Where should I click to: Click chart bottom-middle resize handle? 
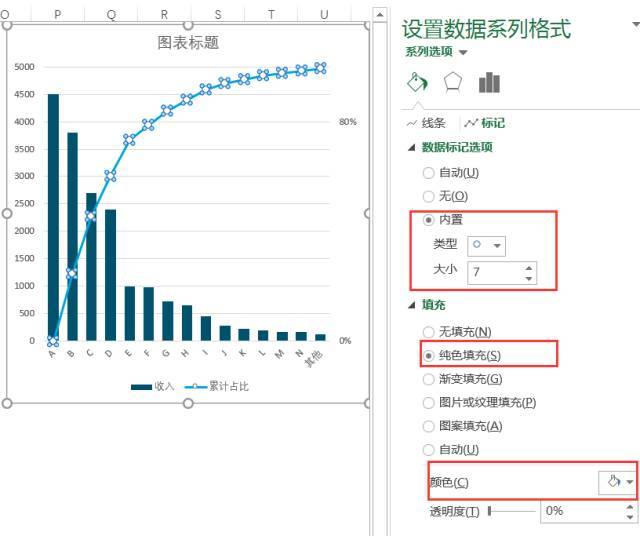188,403
